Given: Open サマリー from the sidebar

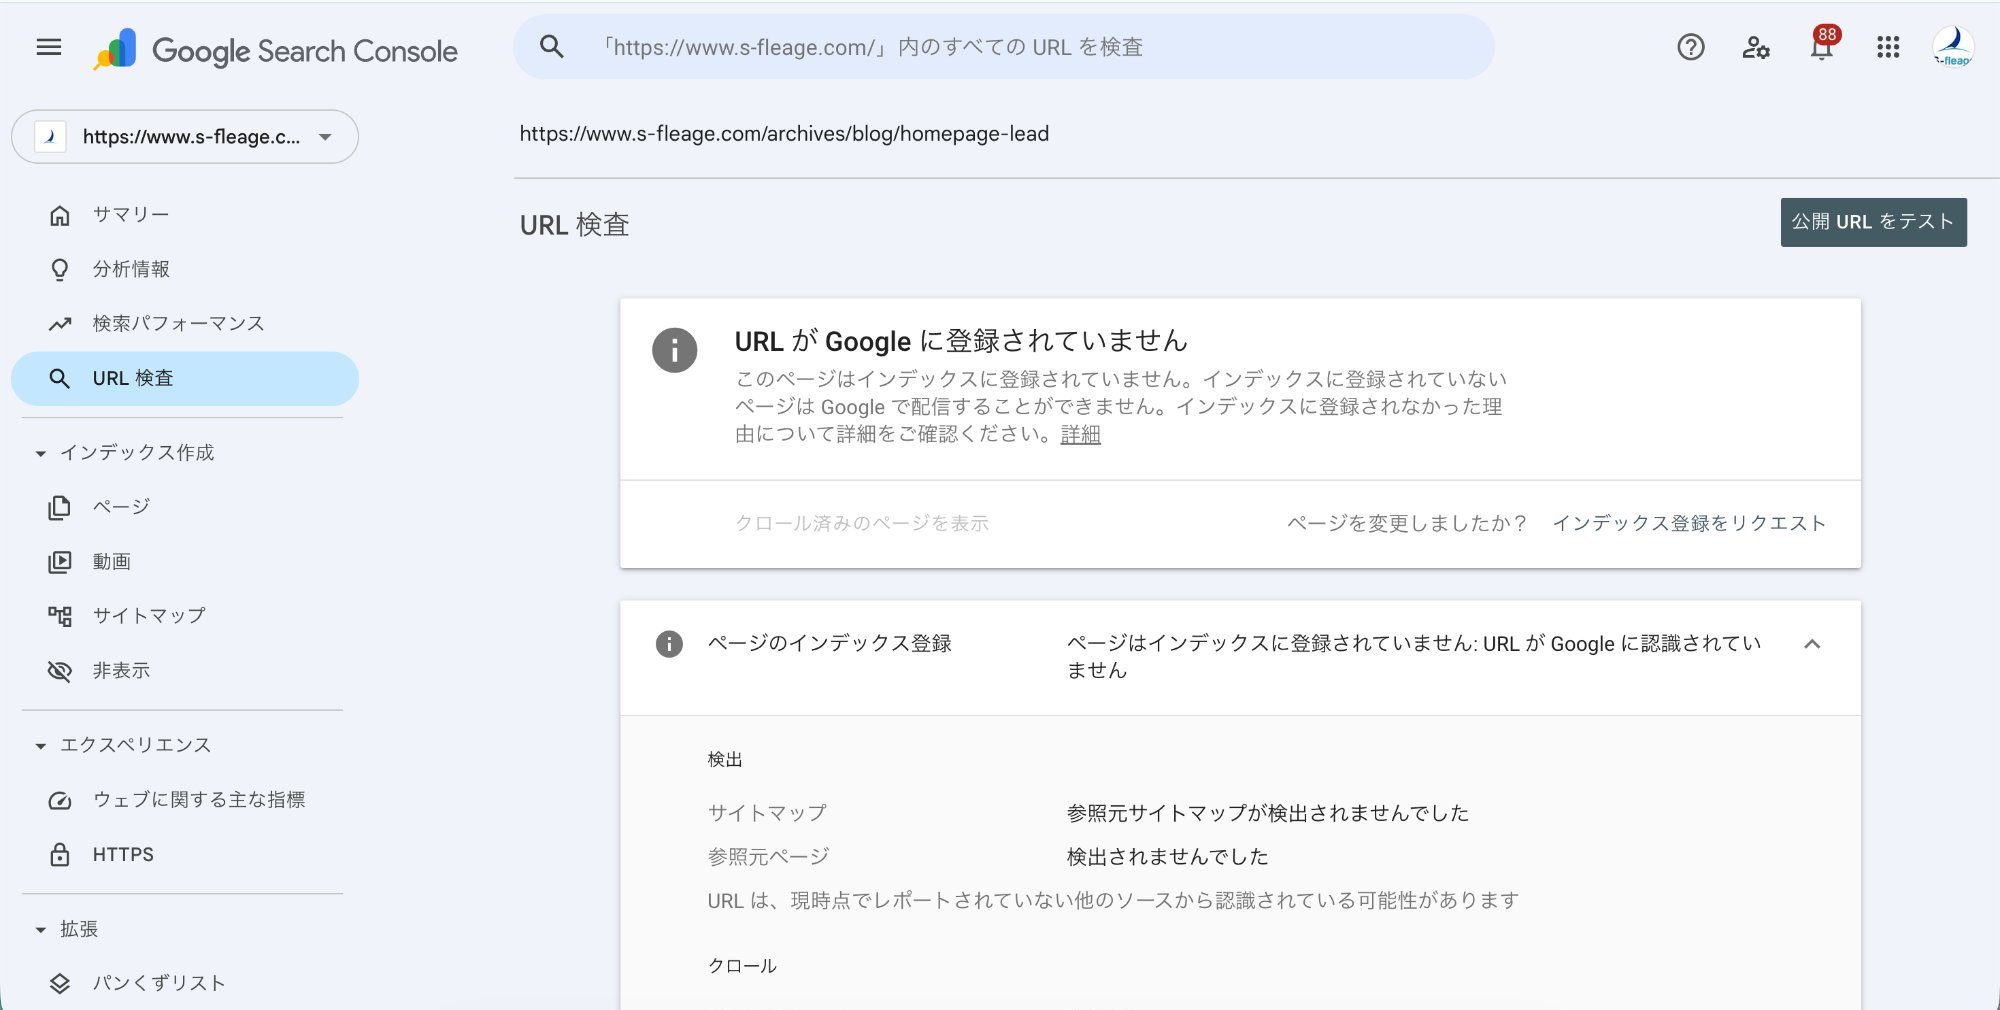Looking at the screenshot, I should tap(128, 213).
